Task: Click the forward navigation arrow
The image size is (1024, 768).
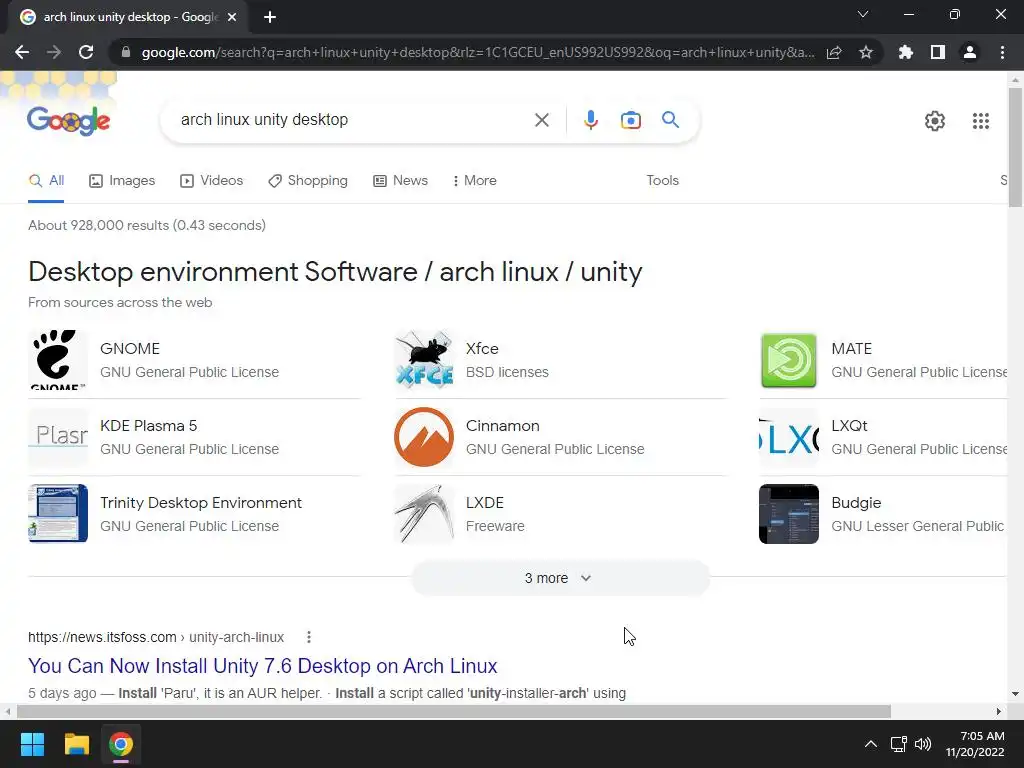Action: [x=54, y=52]
